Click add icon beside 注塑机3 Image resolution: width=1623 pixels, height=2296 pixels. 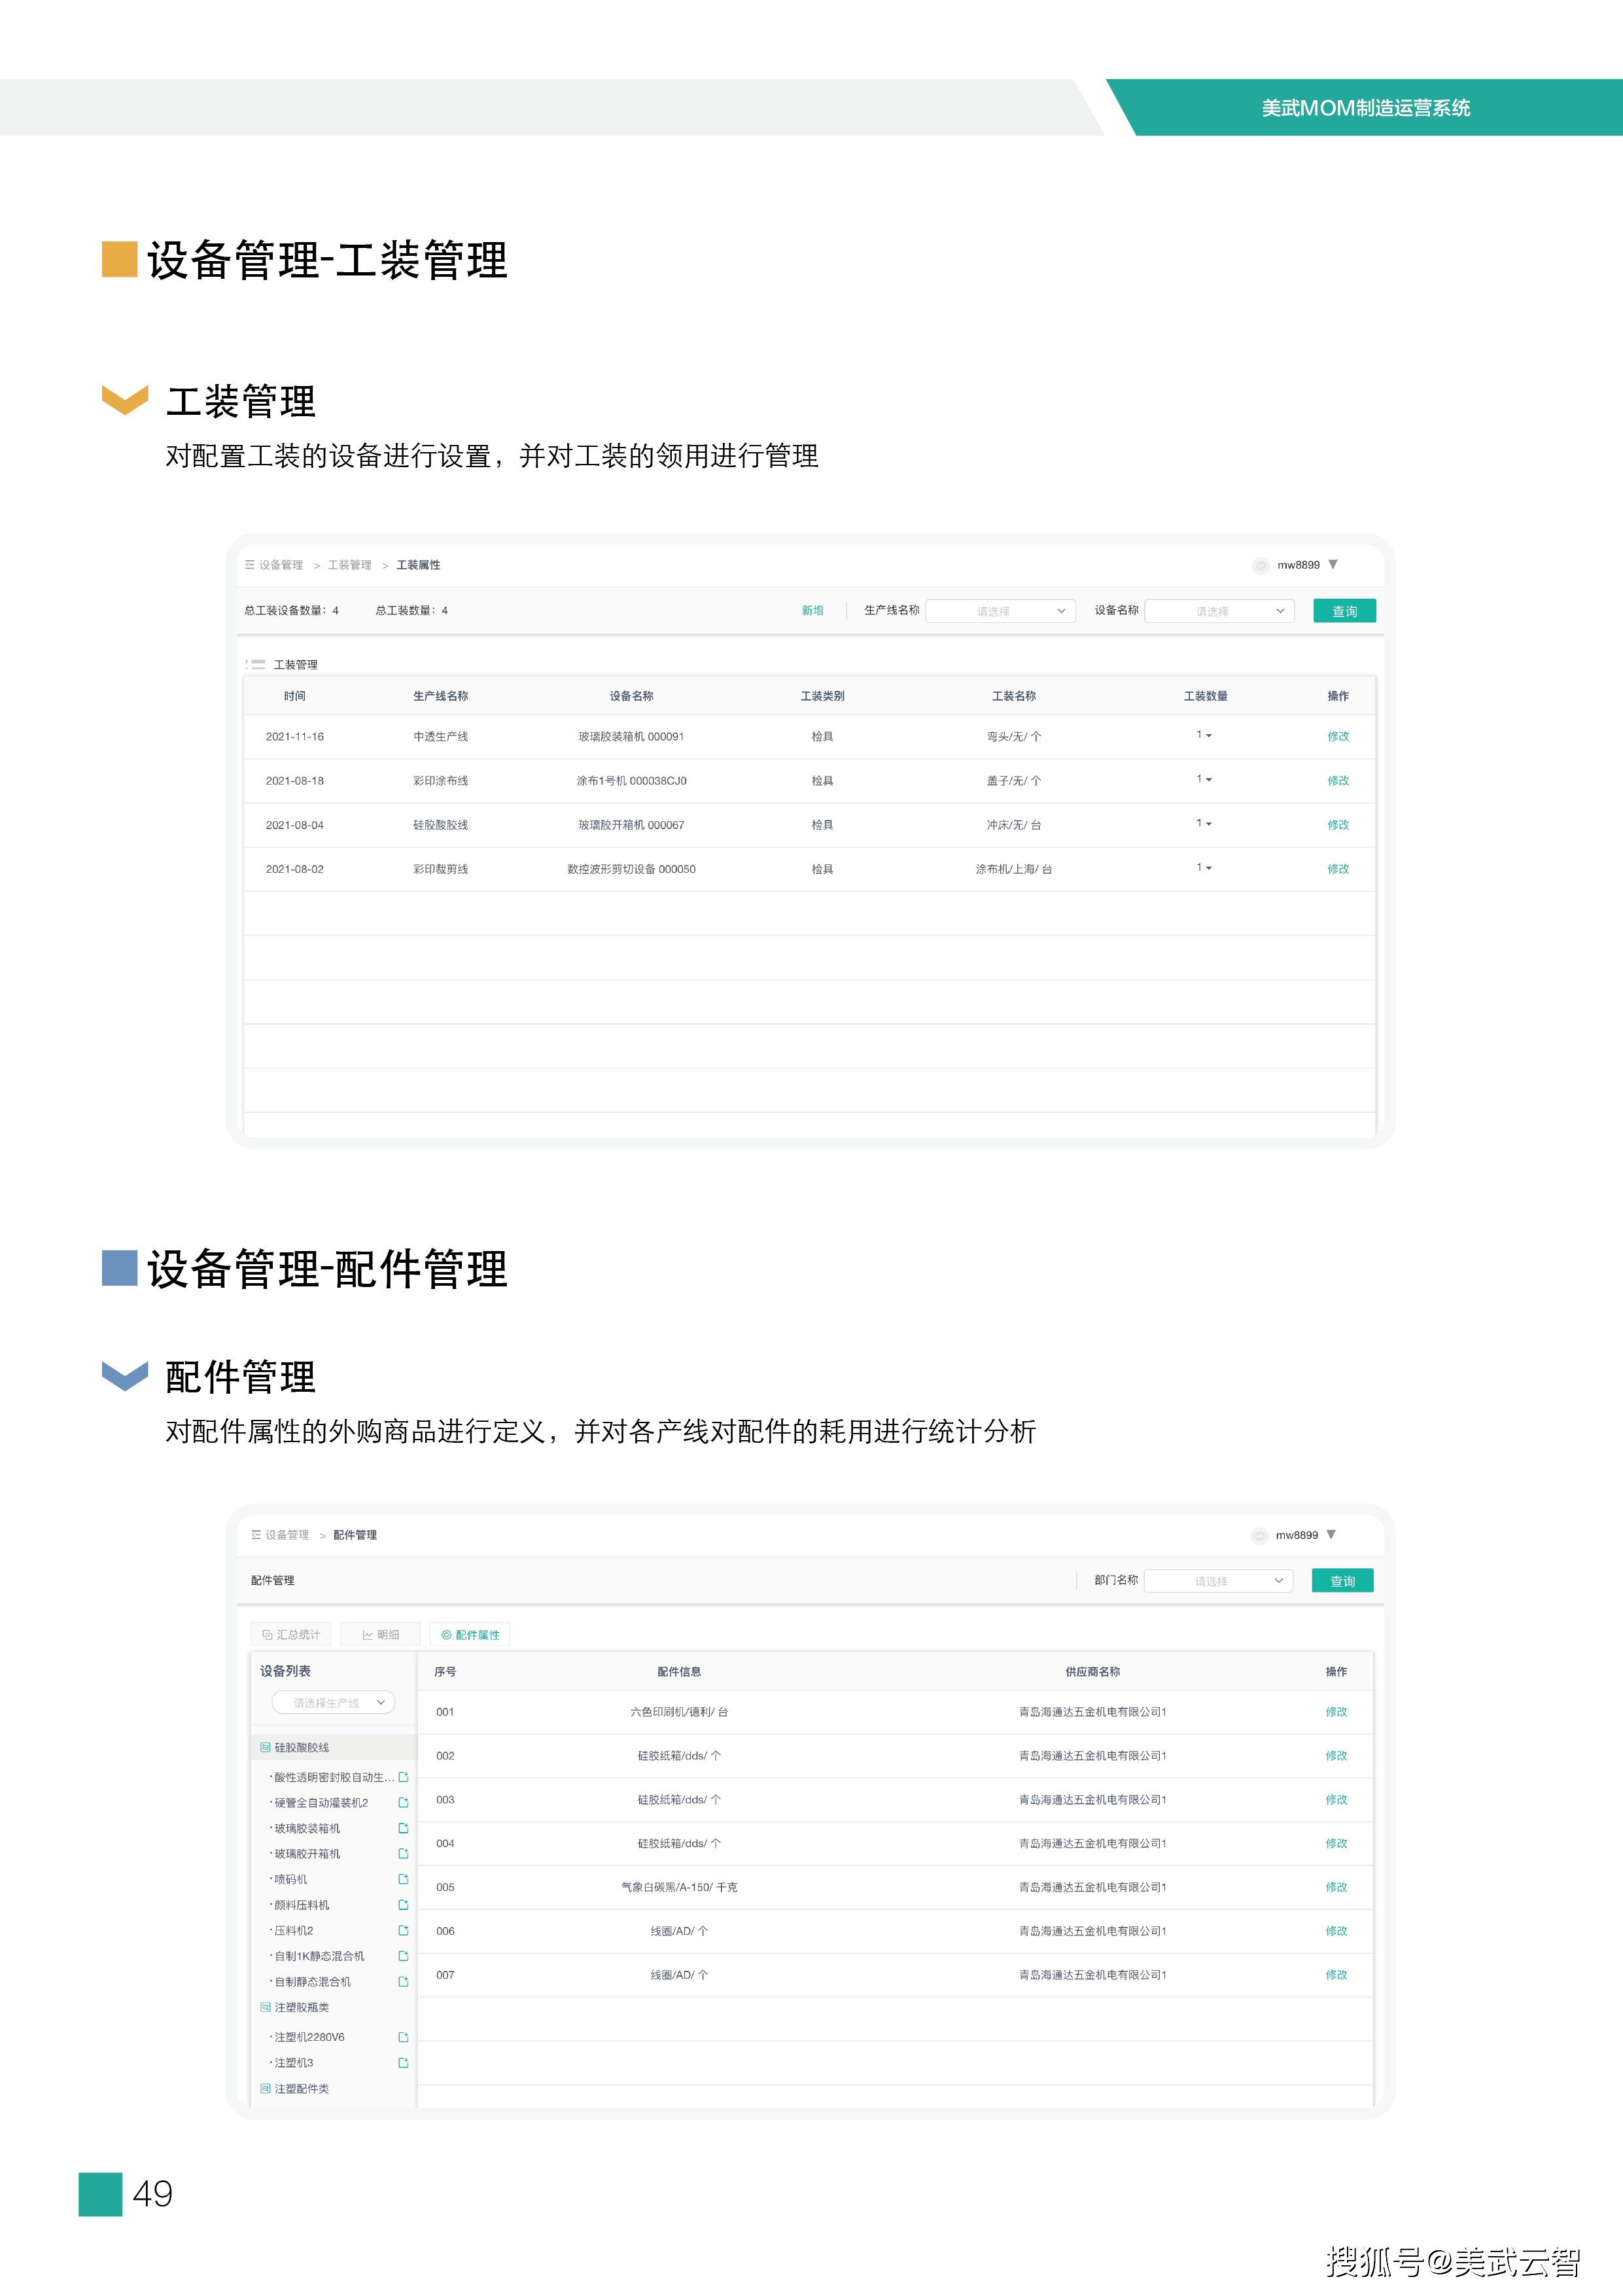(x=403, y=2062)
